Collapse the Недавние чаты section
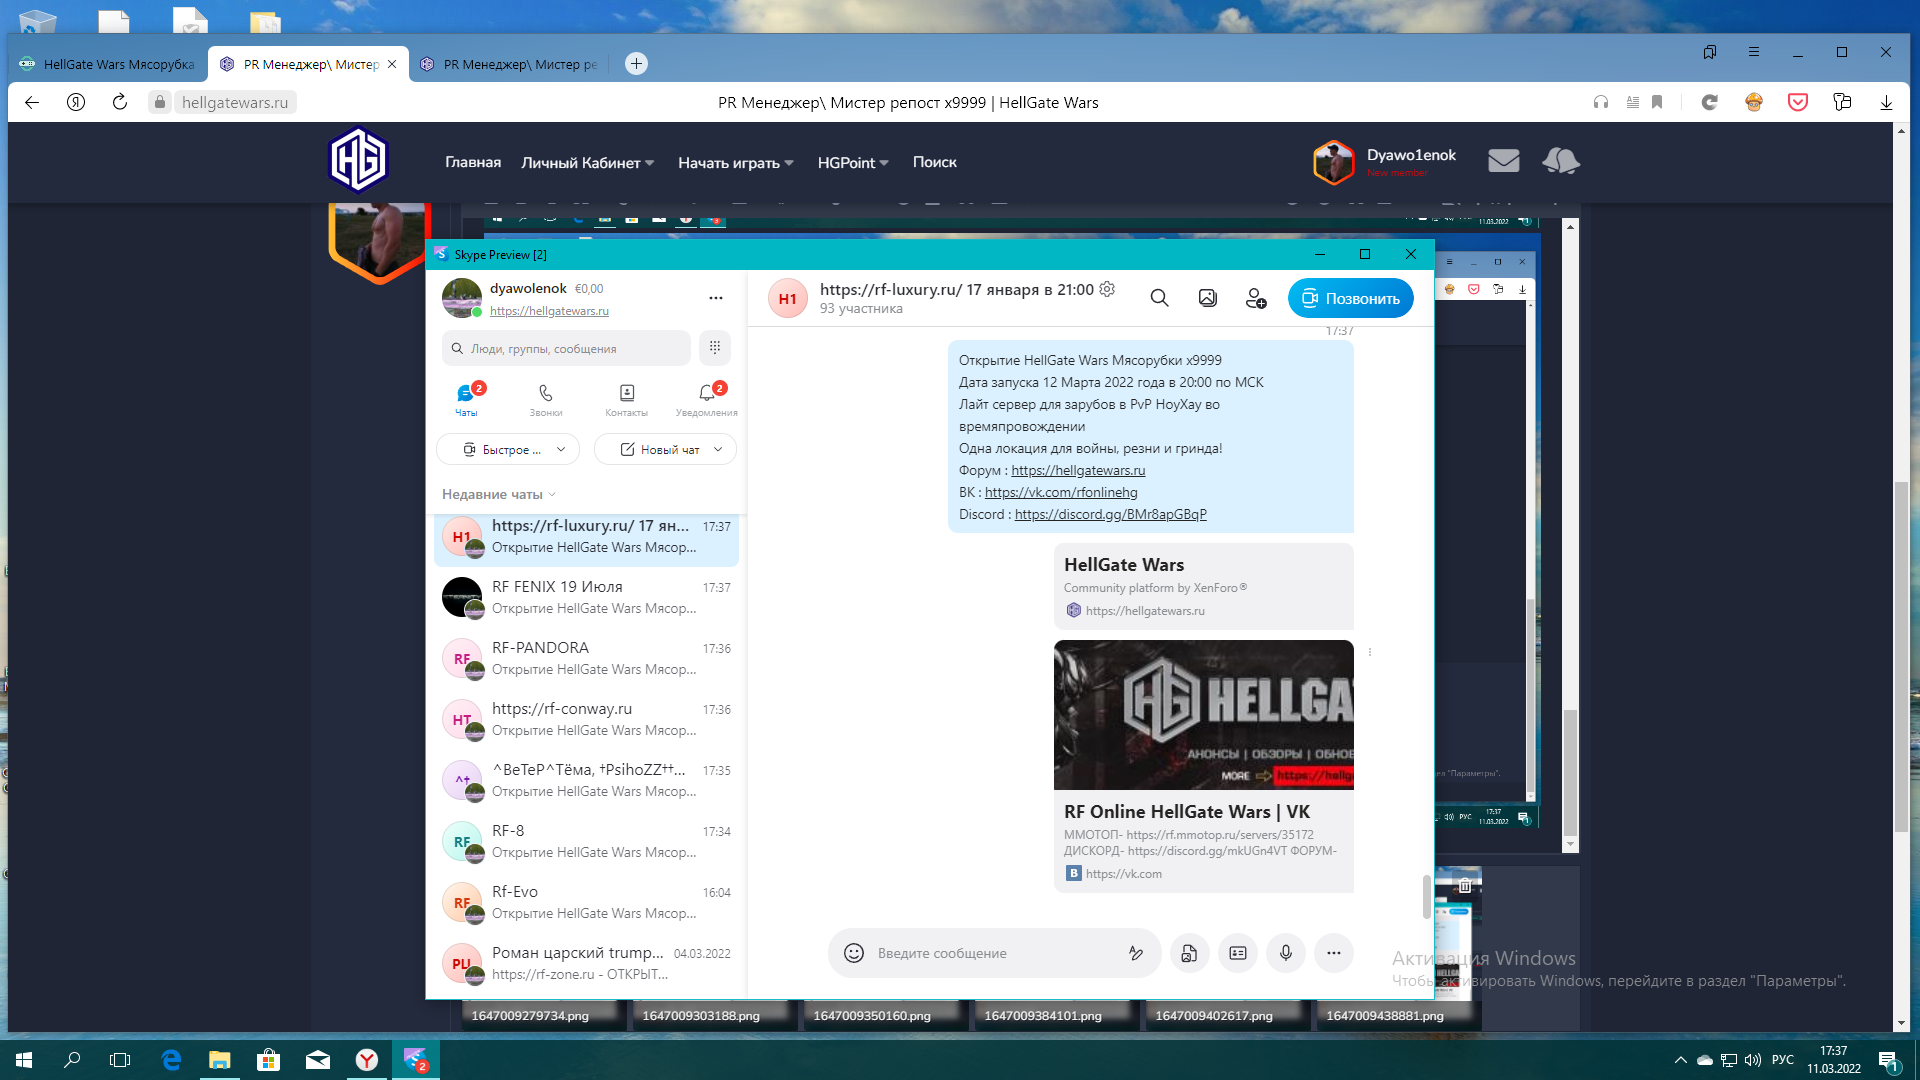Viewport: 1920px width, 1080px height. 499,494
